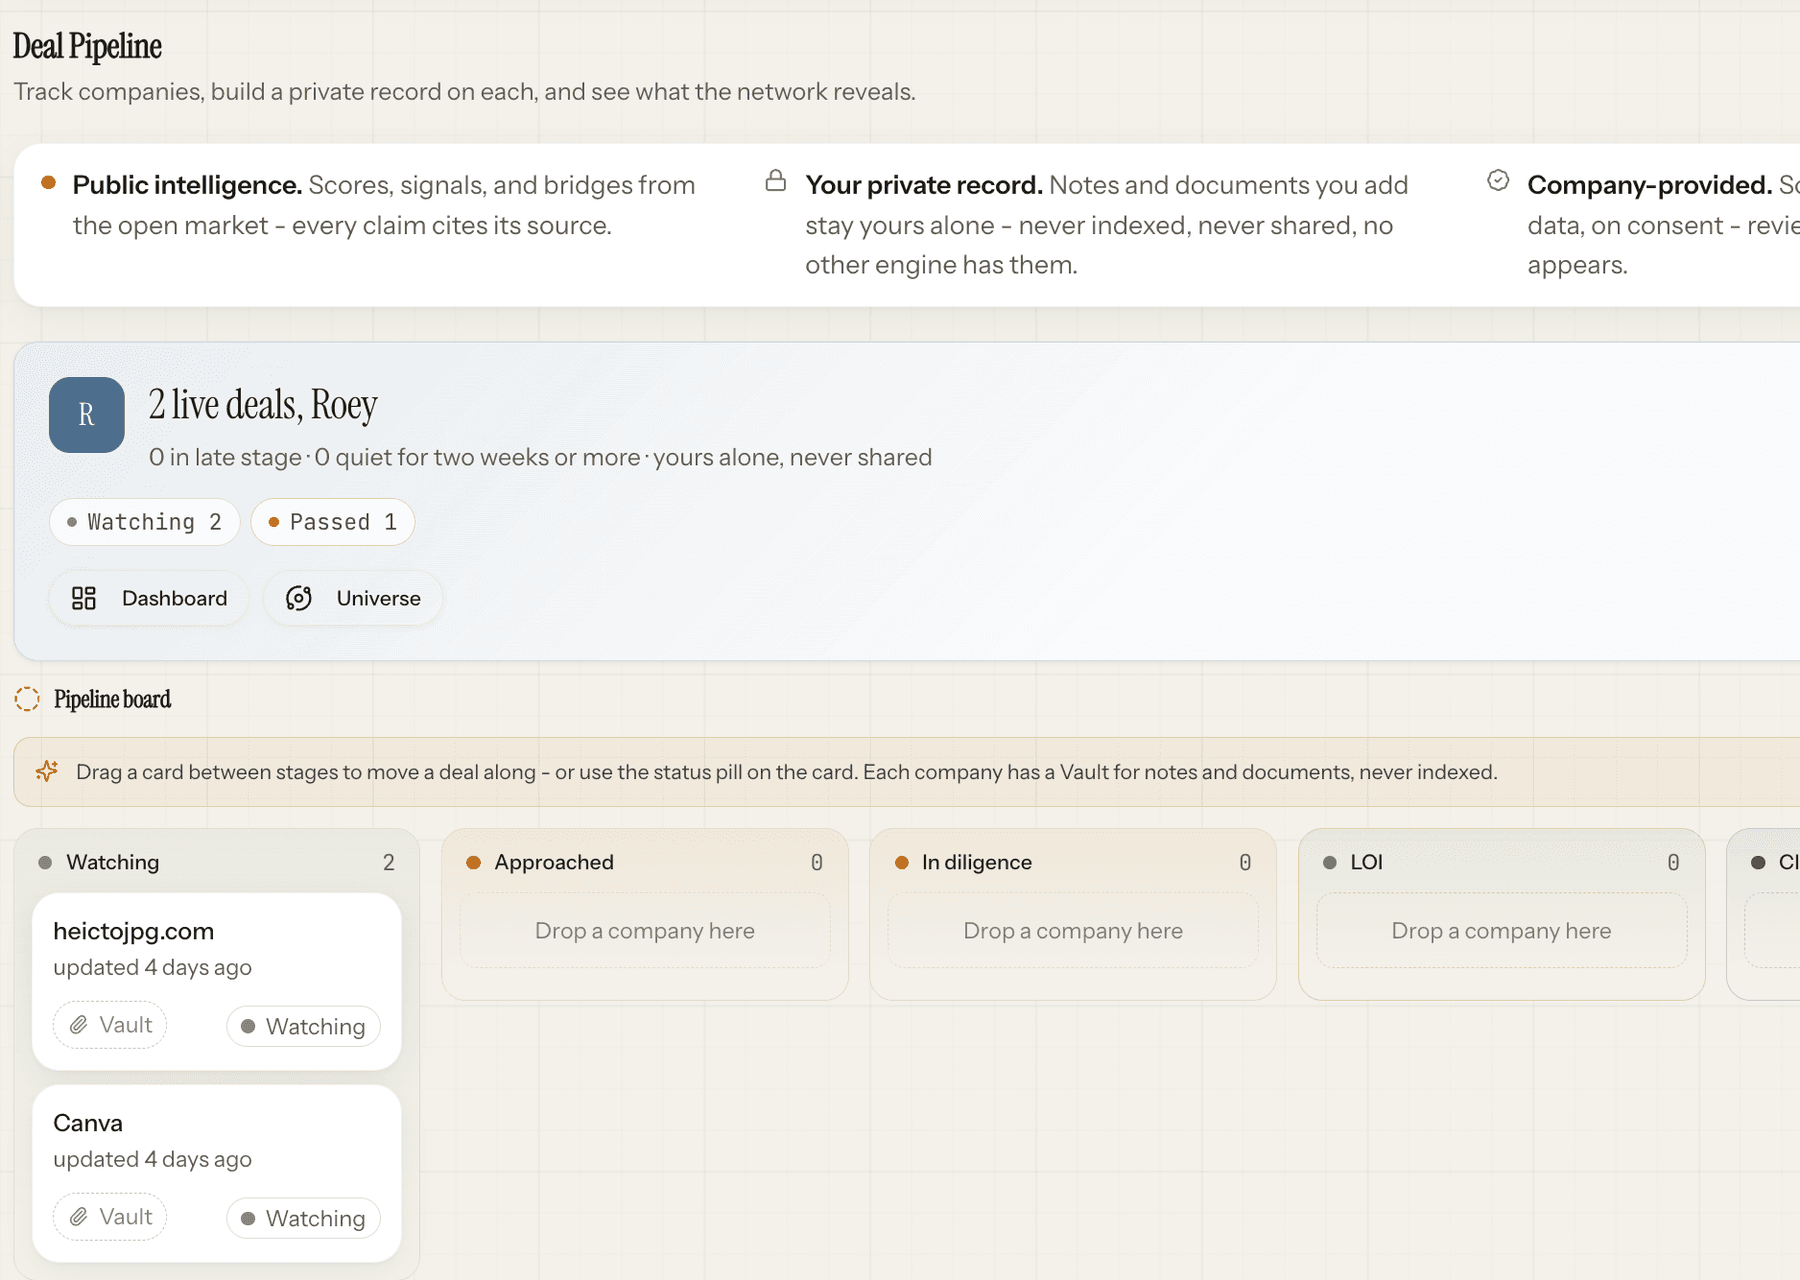The height and width of the screenshot is (1280, 1800).
Task: Click the dashed circle Pipeline board icon
Action: click(x=27, y=699)
